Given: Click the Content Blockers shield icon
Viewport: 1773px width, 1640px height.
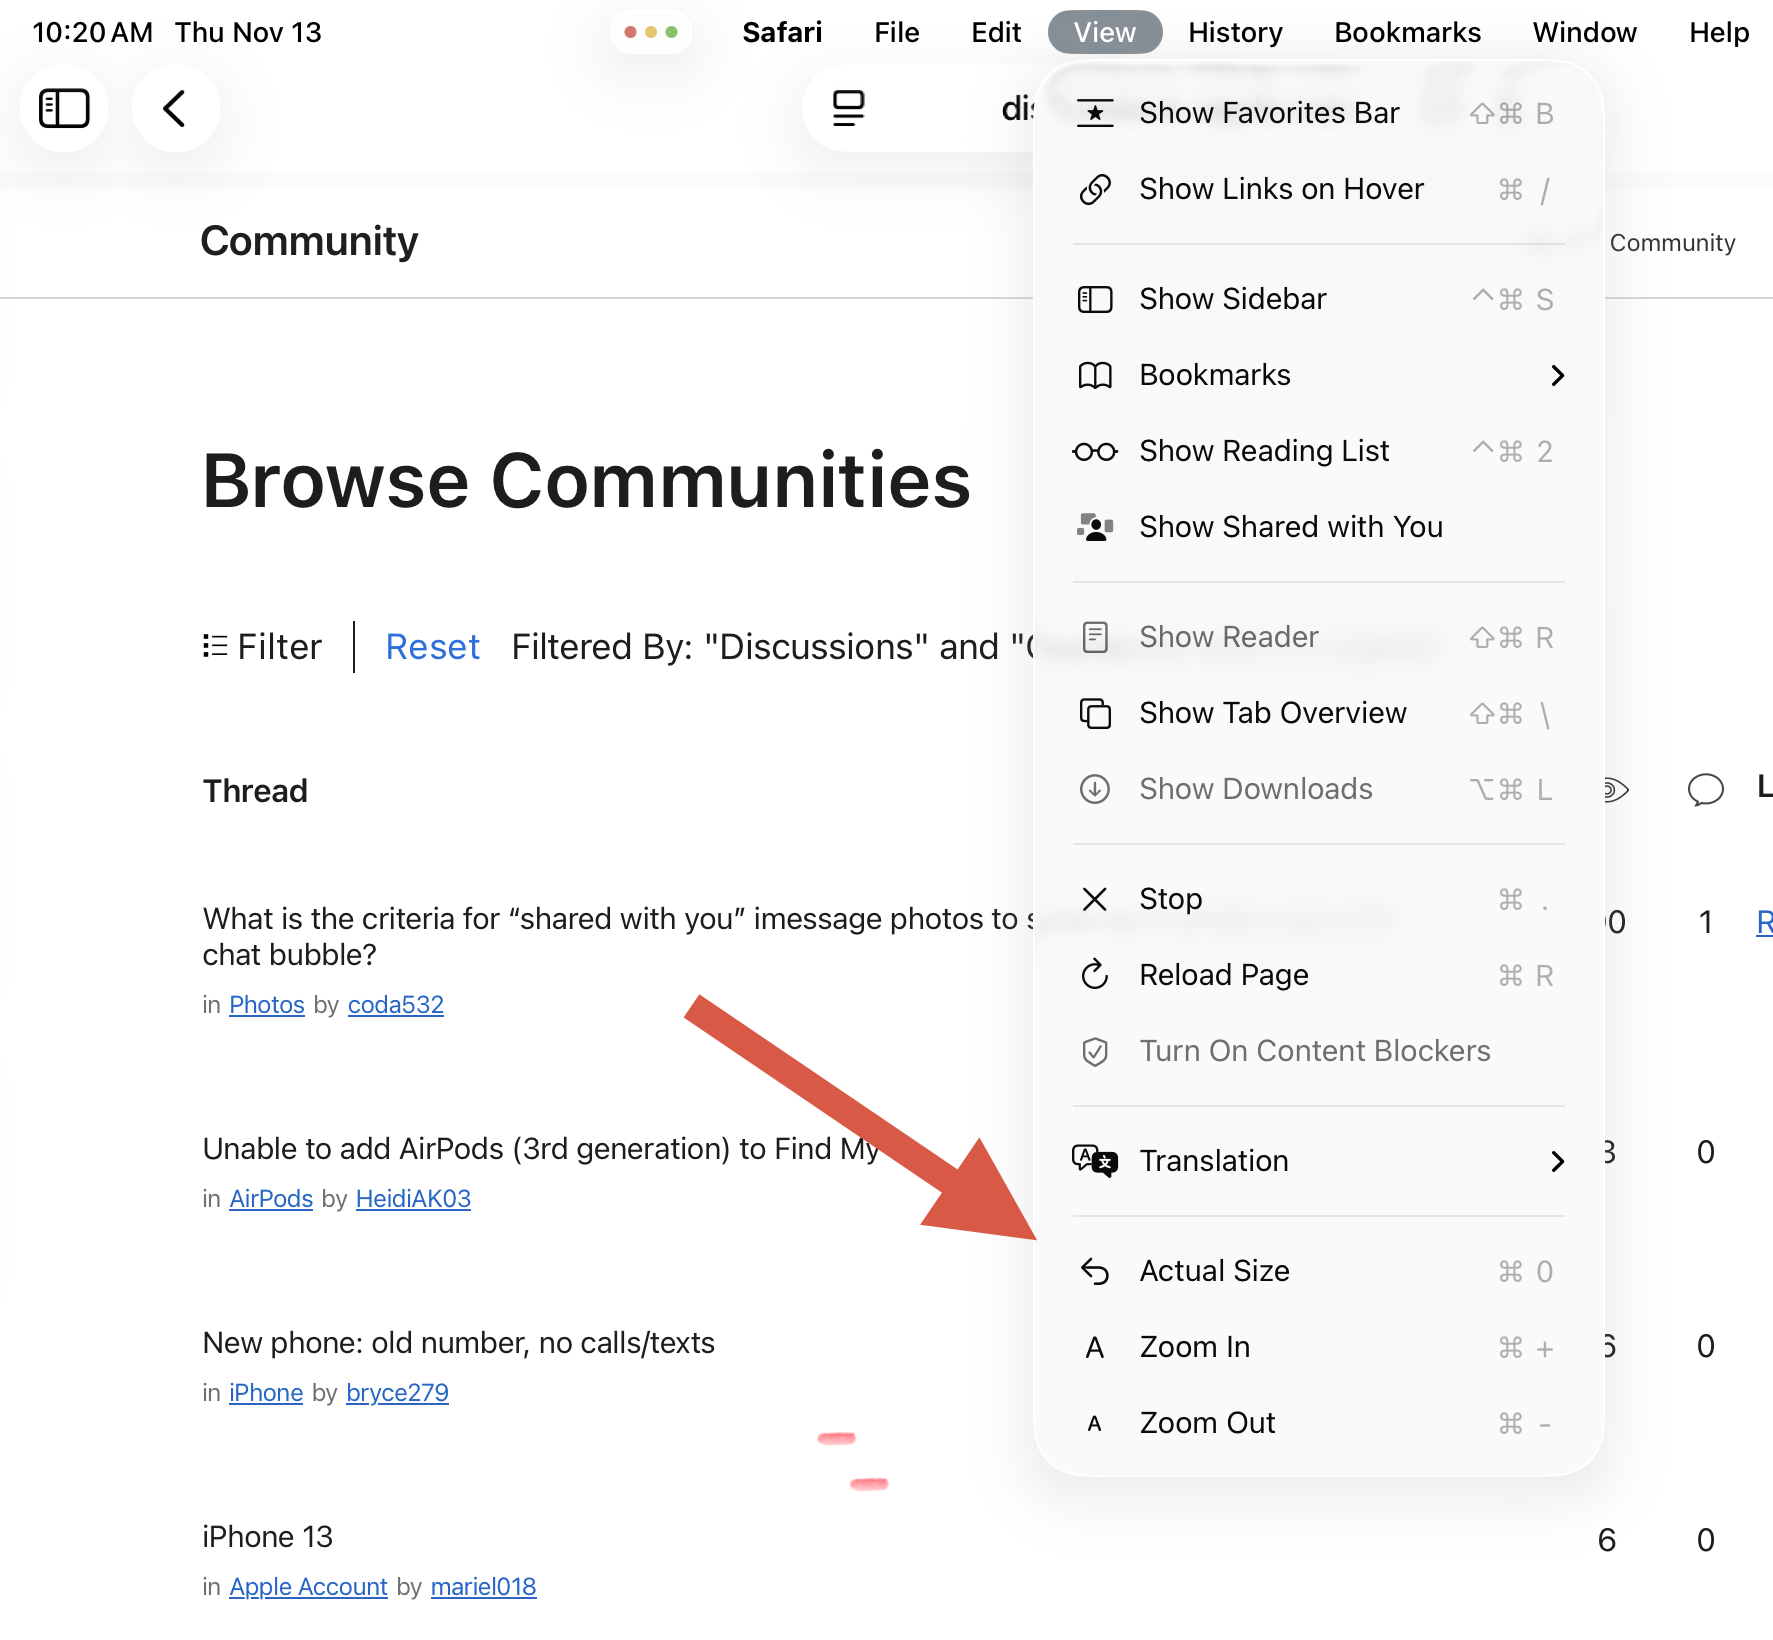Looking at the screenshot, I should pos(1095,1051).
